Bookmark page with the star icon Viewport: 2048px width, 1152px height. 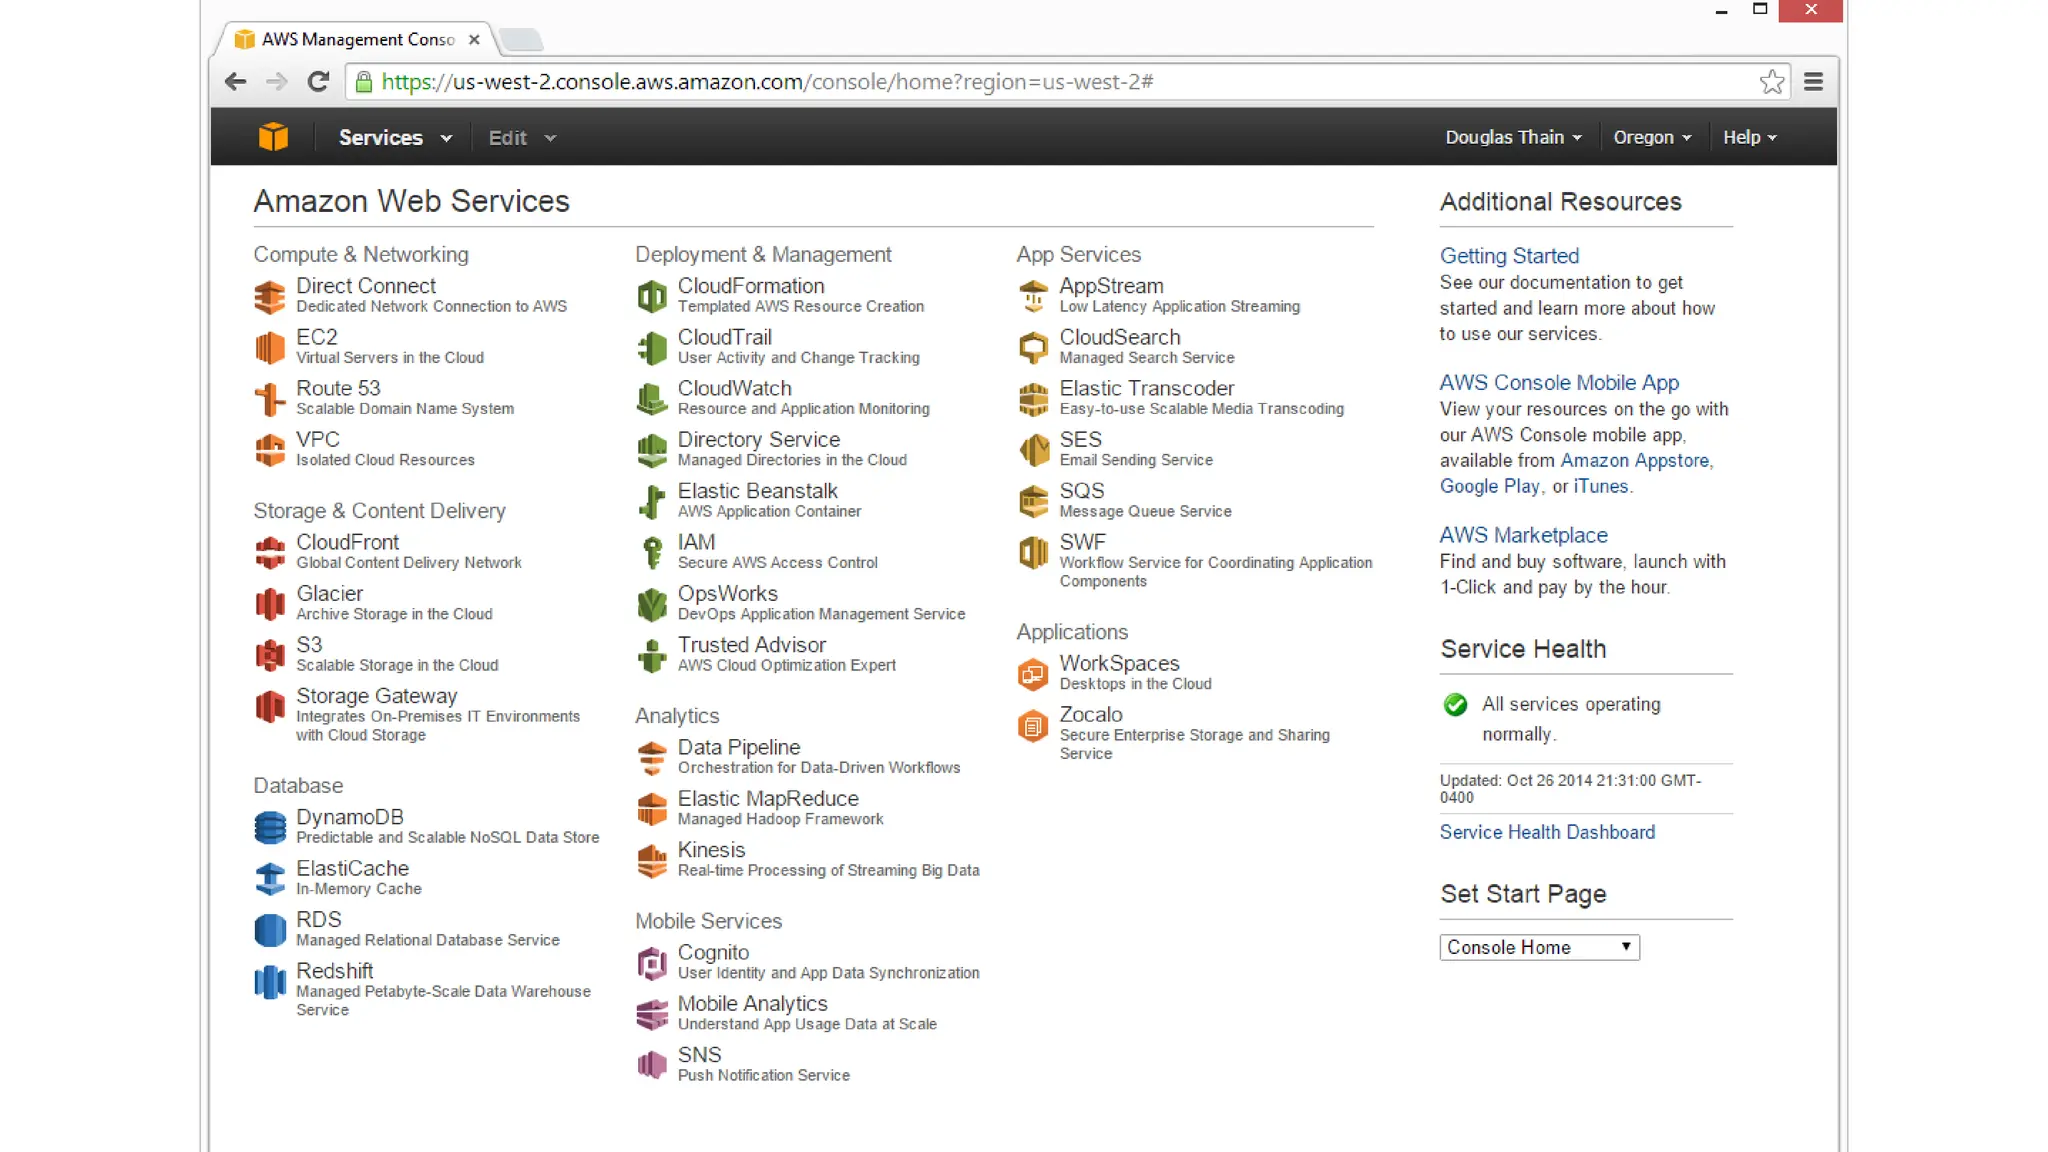tap(1772, 82)
